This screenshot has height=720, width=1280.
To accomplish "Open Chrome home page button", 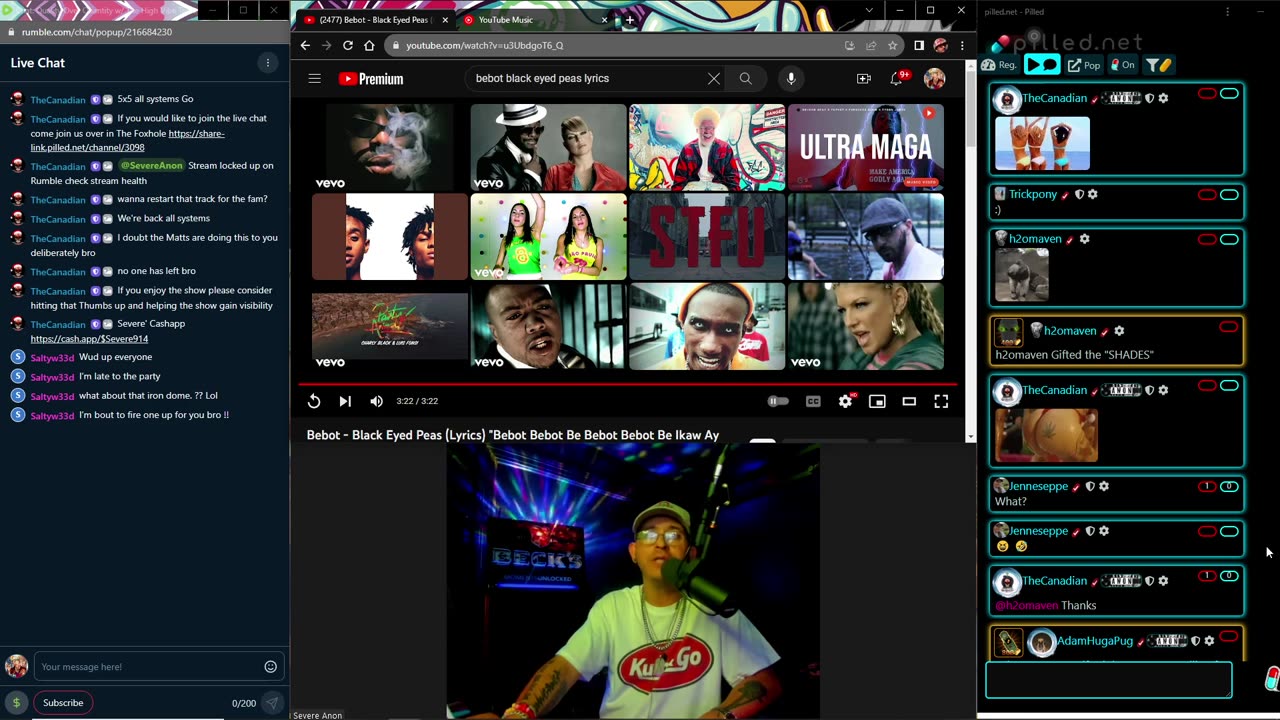I will tap(369, 45).
